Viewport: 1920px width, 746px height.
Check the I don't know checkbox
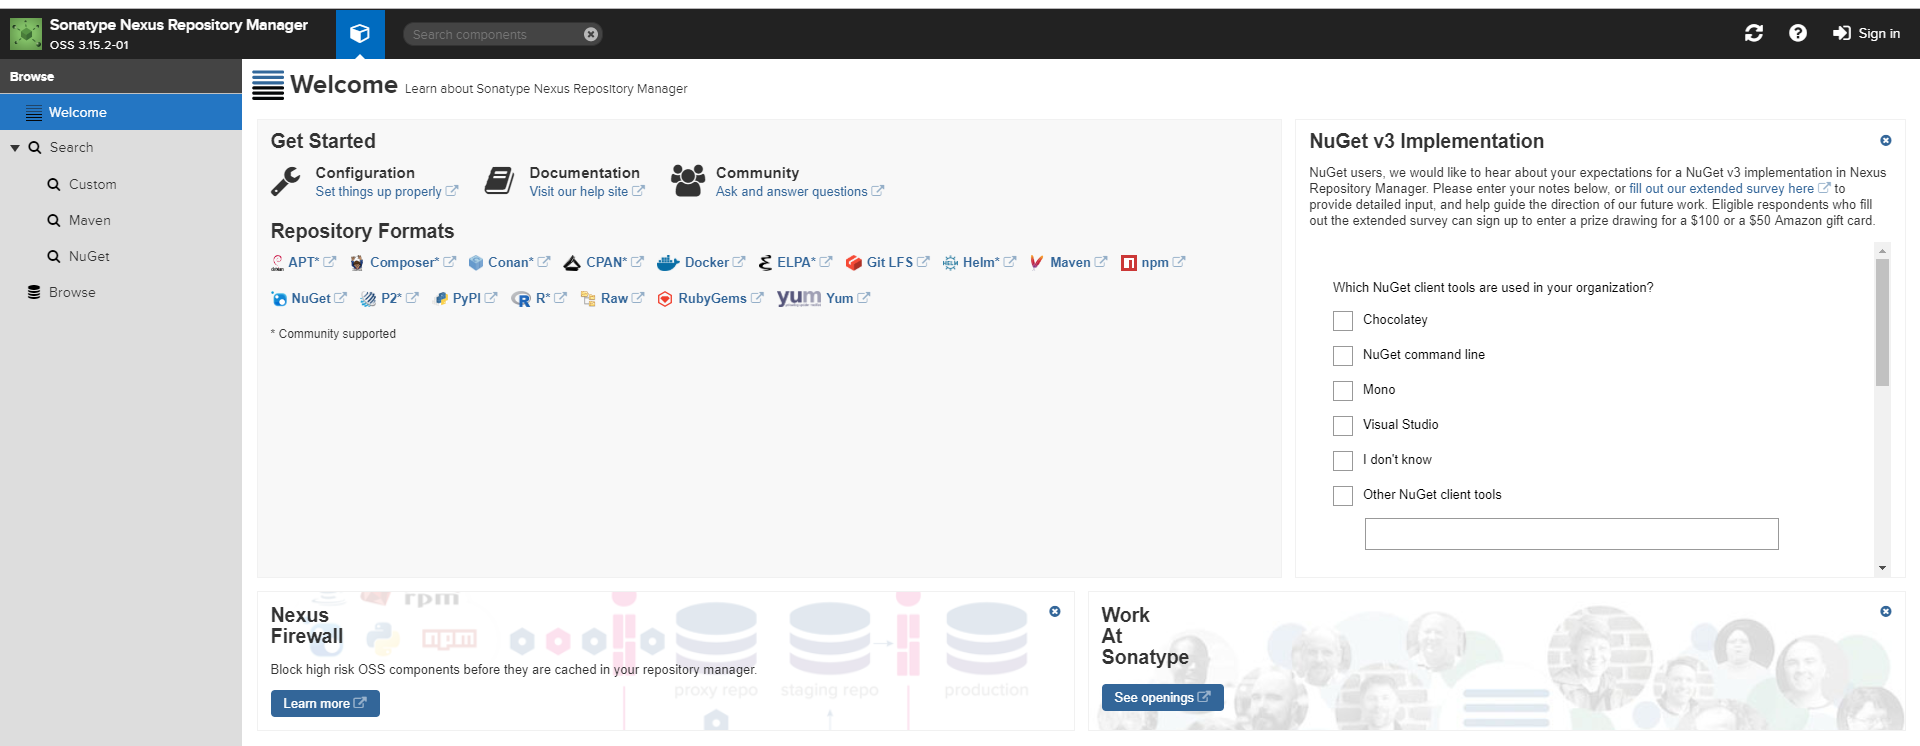coord(1343,461)
